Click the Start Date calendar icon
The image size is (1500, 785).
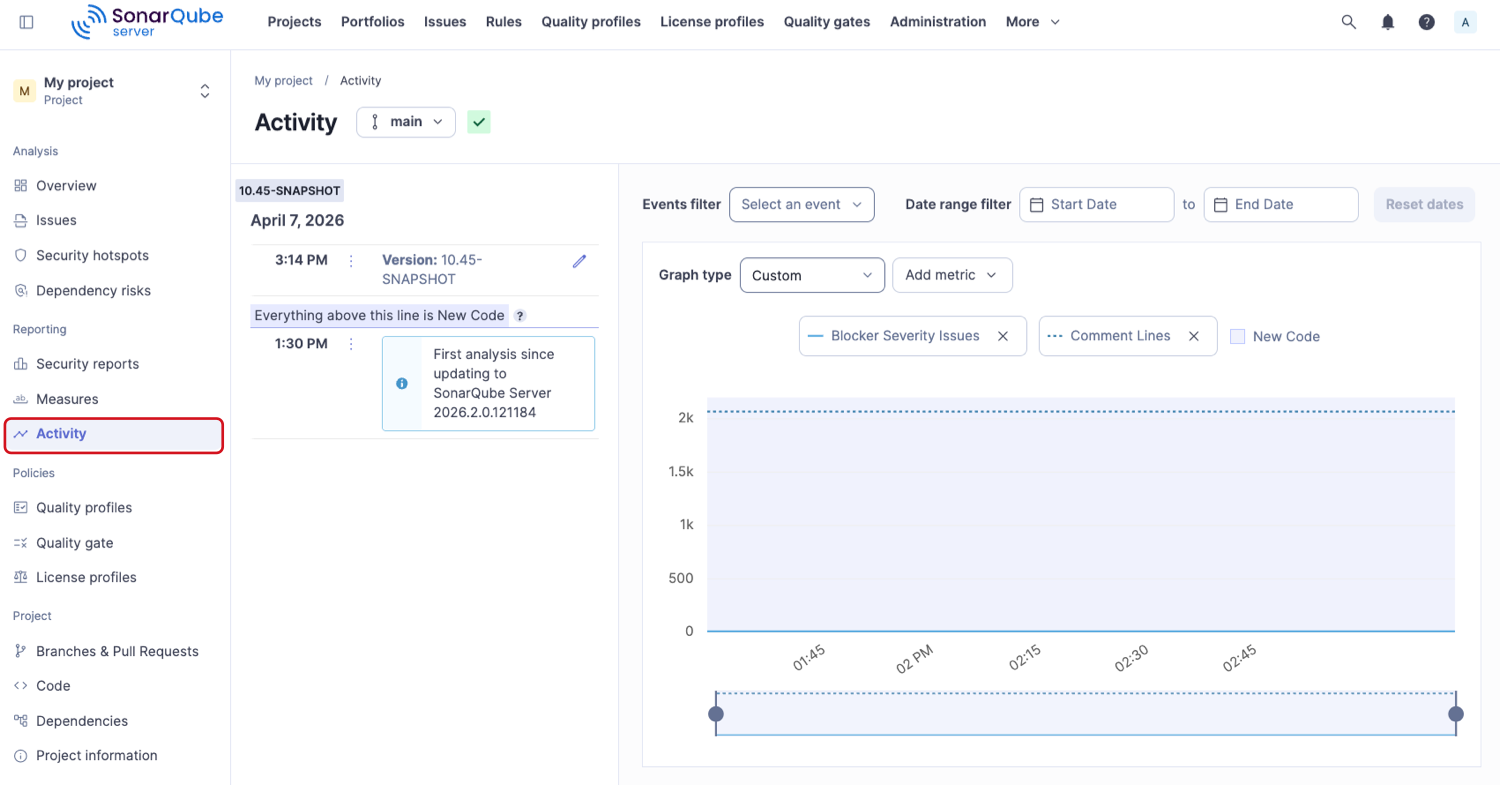(1037, 205)
